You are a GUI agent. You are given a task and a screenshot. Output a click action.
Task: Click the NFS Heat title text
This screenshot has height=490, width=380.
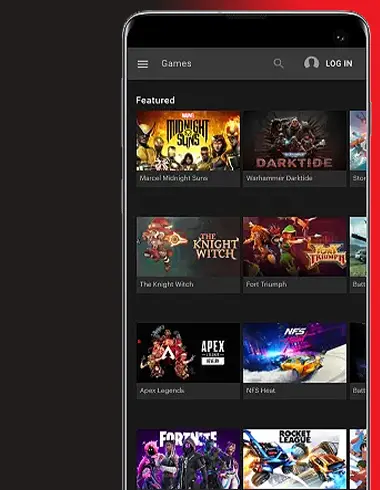point(260,390)
